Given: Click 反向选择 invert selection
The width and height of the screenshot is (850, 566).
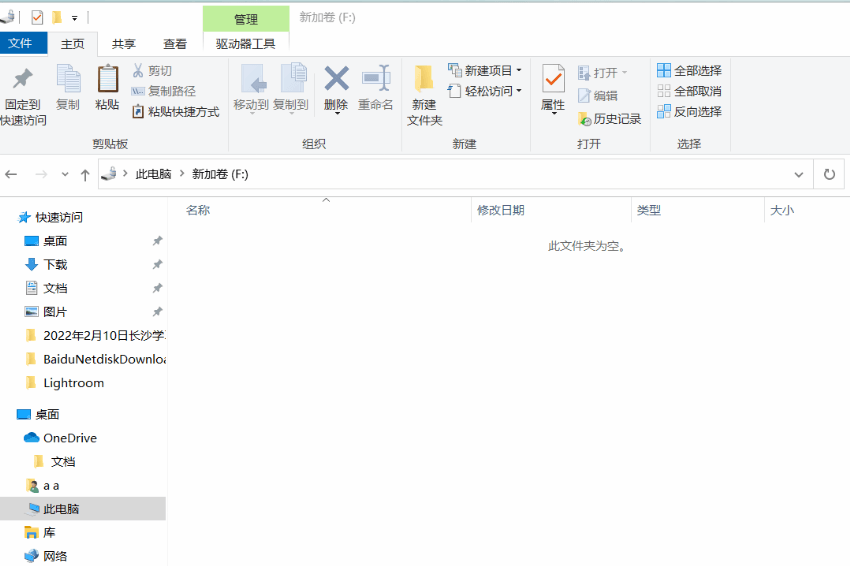Looking at the screenshot, I should click(690, 112).
